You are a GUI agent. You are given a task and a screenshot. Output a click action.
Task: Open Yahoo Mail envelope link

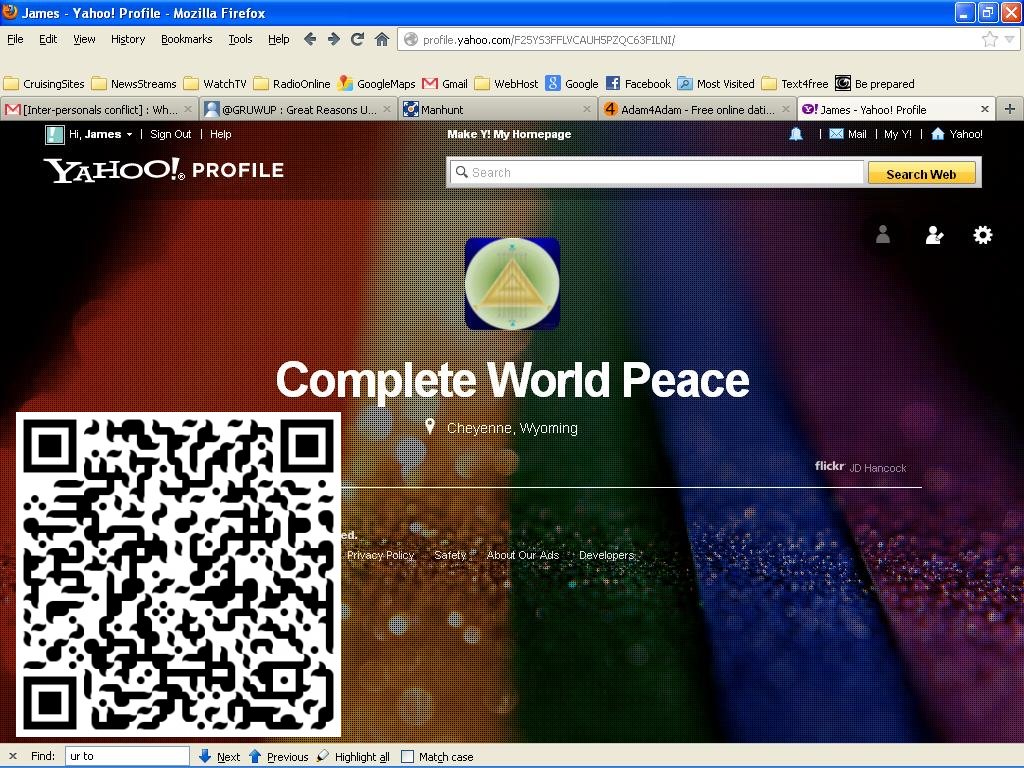[848, 134]
